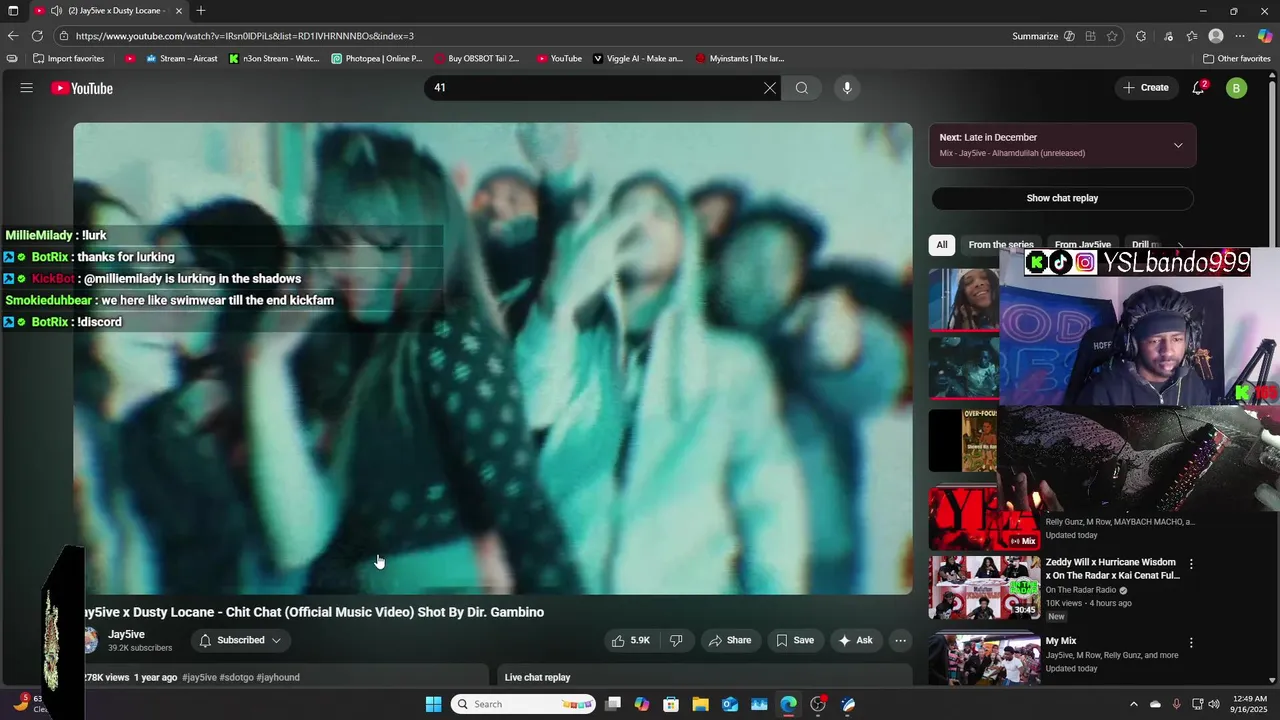Click the video player area
The height and width of the screenshot is (720, 1280).
pyautogui.click(x=493, y=359)
